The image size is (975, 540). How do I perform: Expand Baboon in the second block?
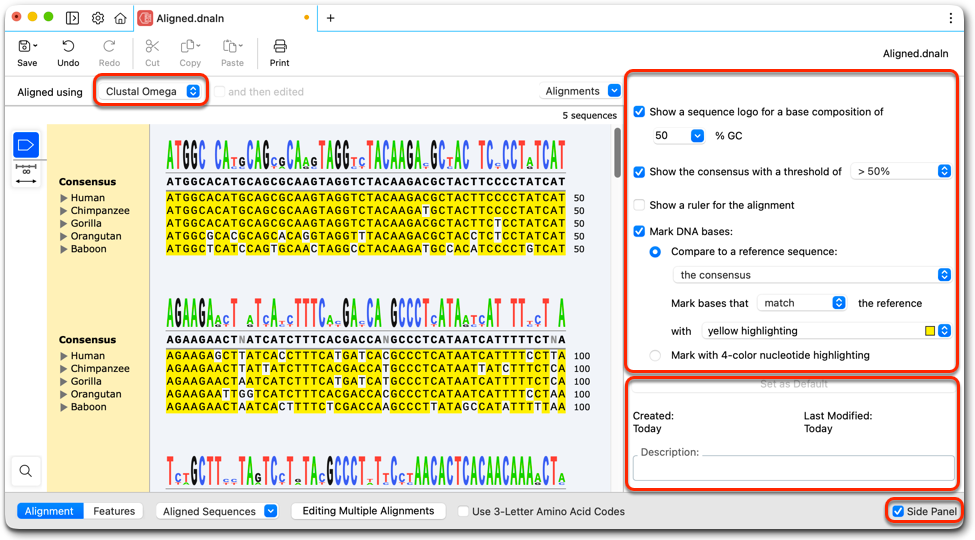tap(63, 407)
